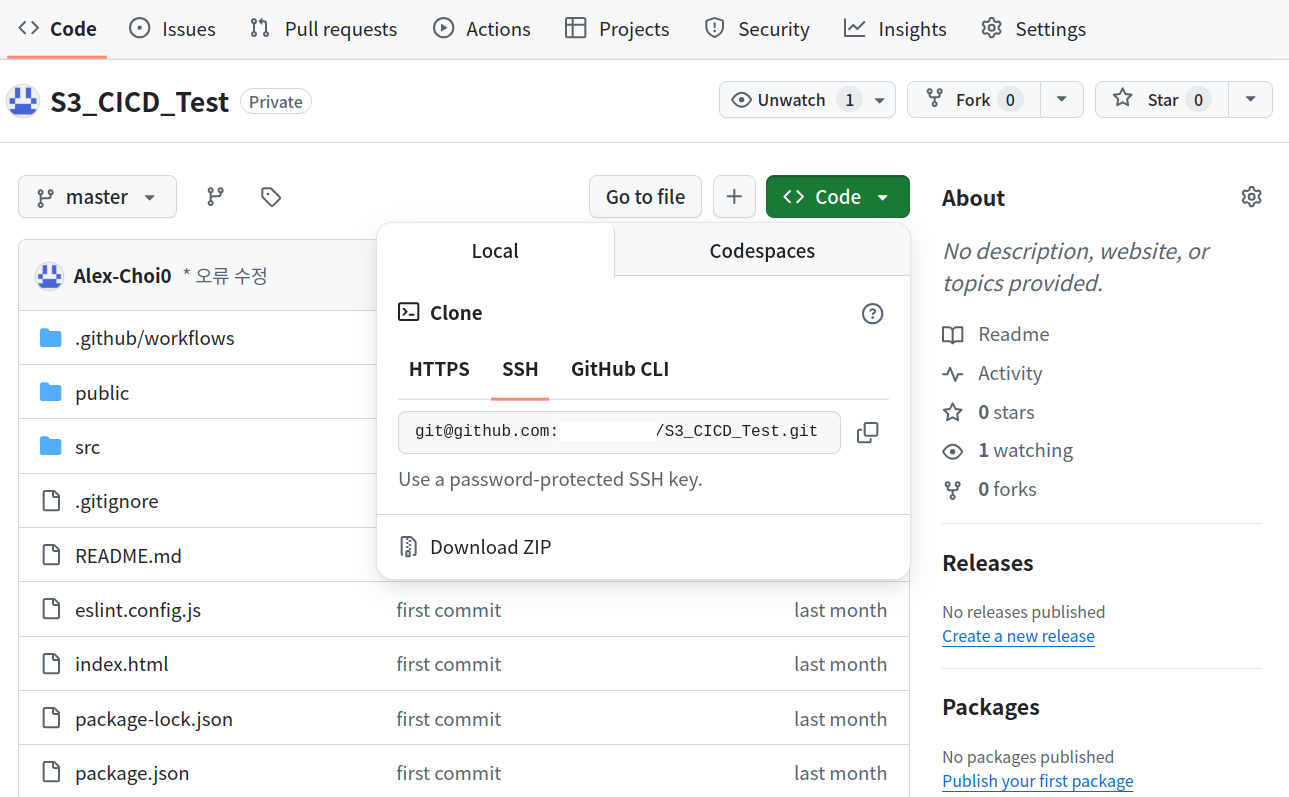Open the Actions tab

[481, 29]
